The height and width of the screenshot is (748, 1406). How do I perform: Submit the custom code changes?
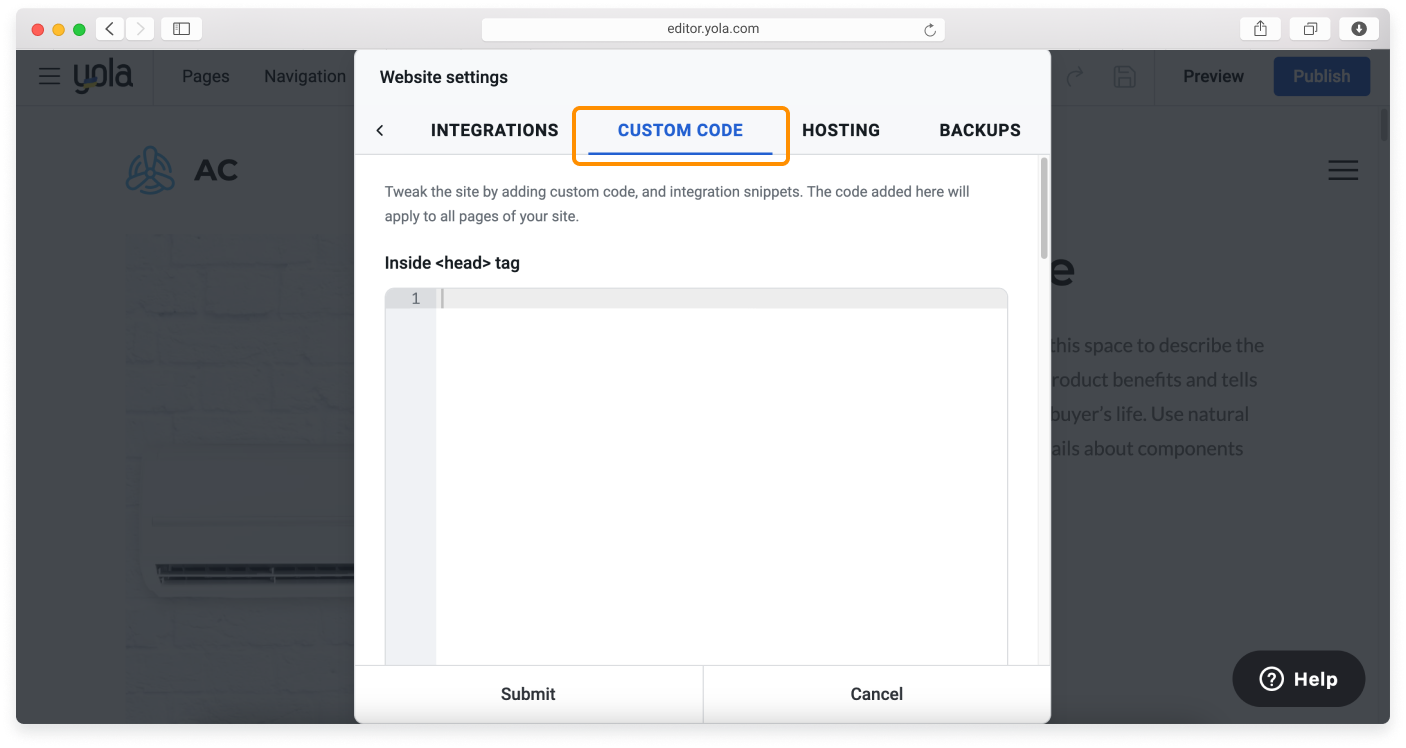528,693
